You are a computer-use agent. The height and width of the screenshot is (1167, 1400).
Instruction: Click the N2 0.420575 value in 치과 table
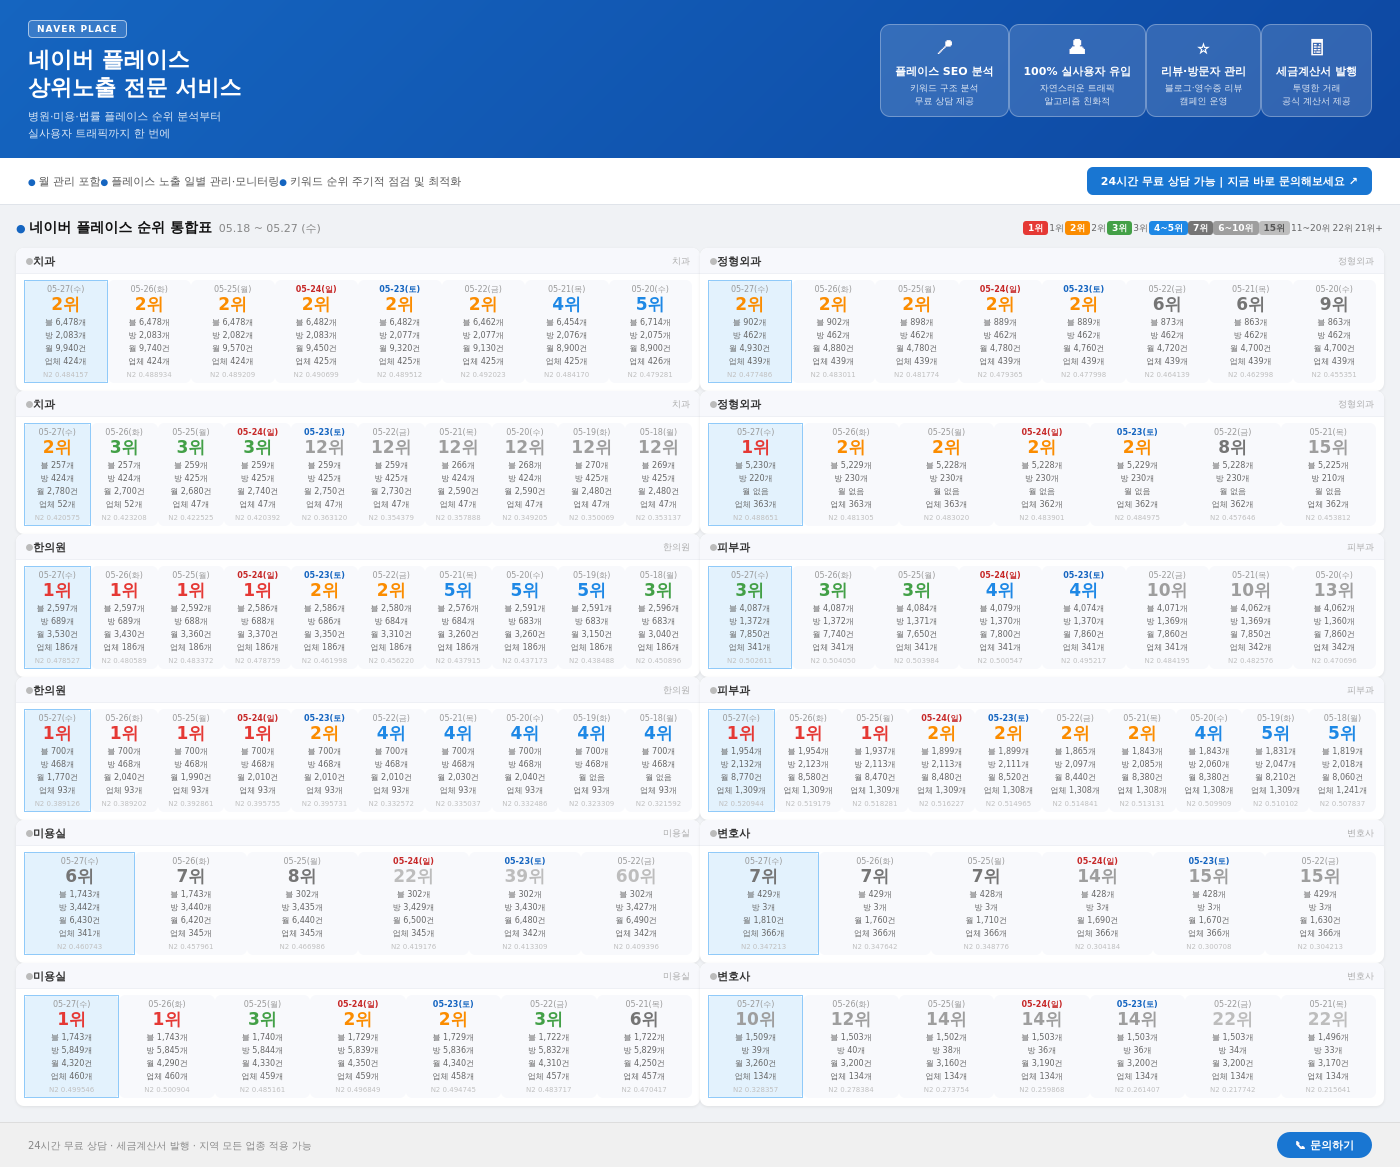(x=57, y=518)
